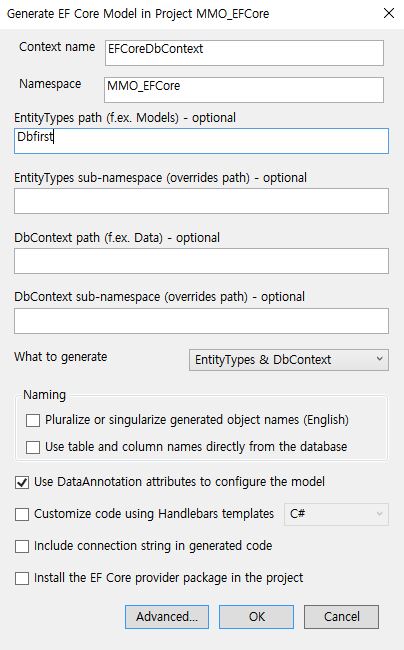404x650 pixels.
Task: Check Include connection string in generated code
Action: click(x=22, y=546)
